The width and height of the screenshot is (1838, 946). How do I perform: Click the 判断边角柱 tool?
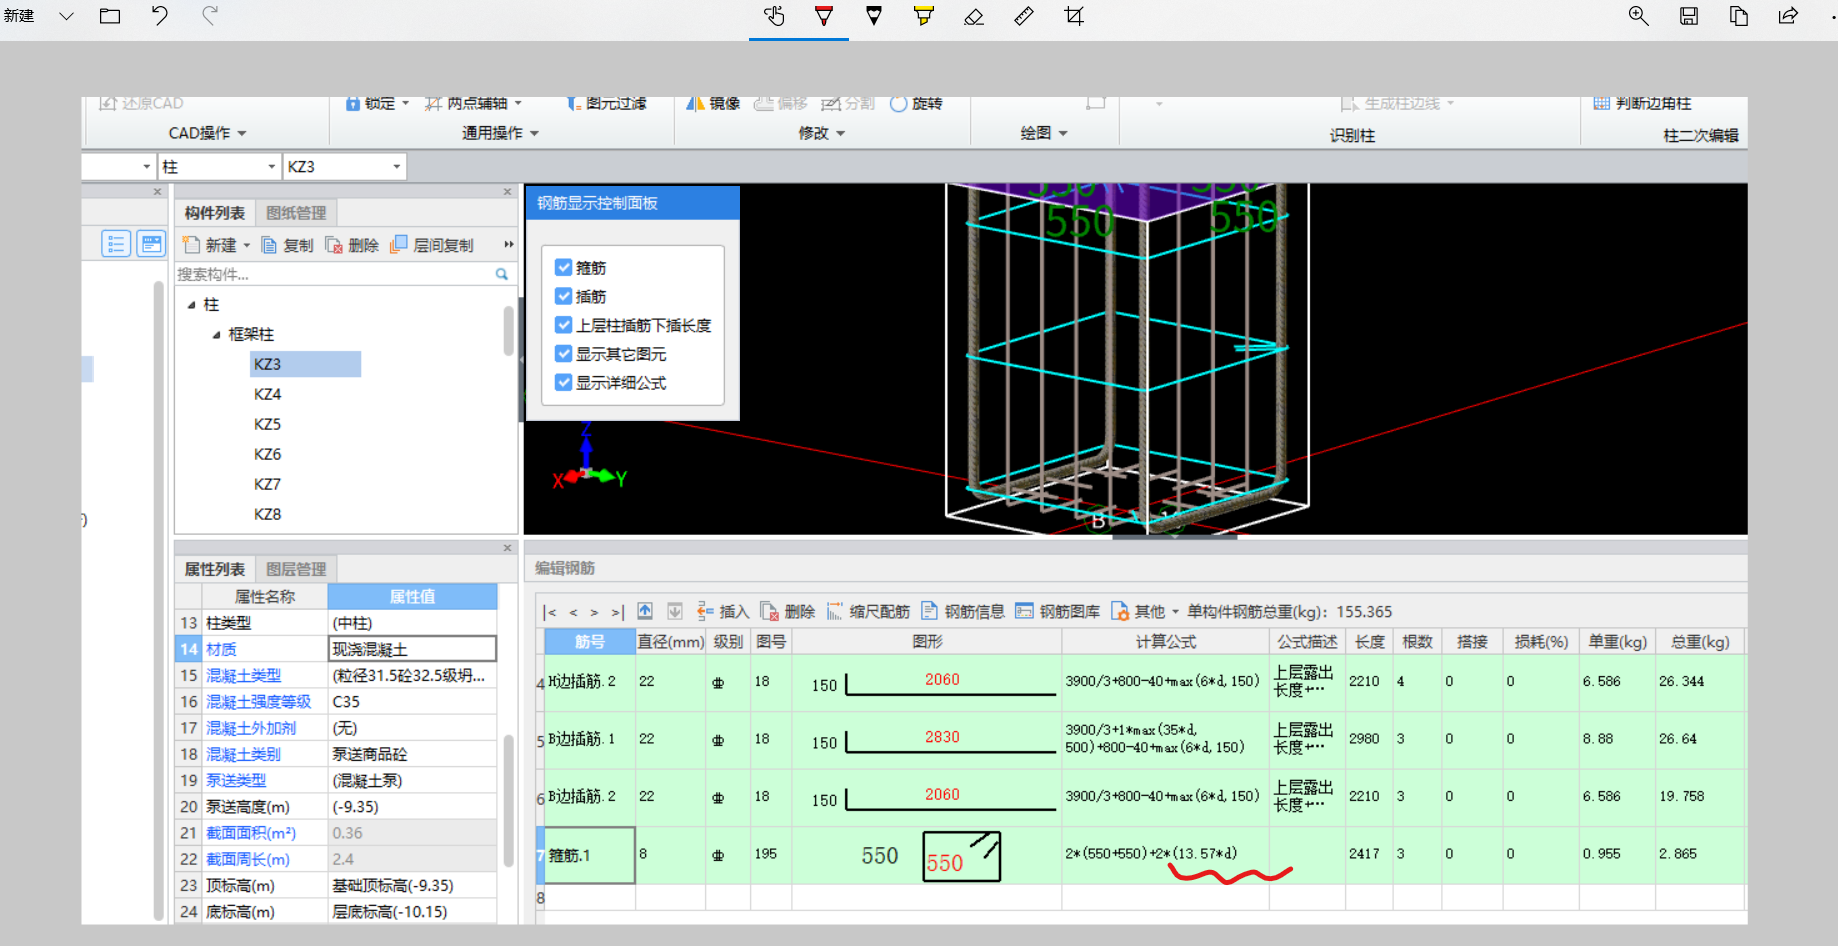pyautogui.click(x=1642, y=104)
